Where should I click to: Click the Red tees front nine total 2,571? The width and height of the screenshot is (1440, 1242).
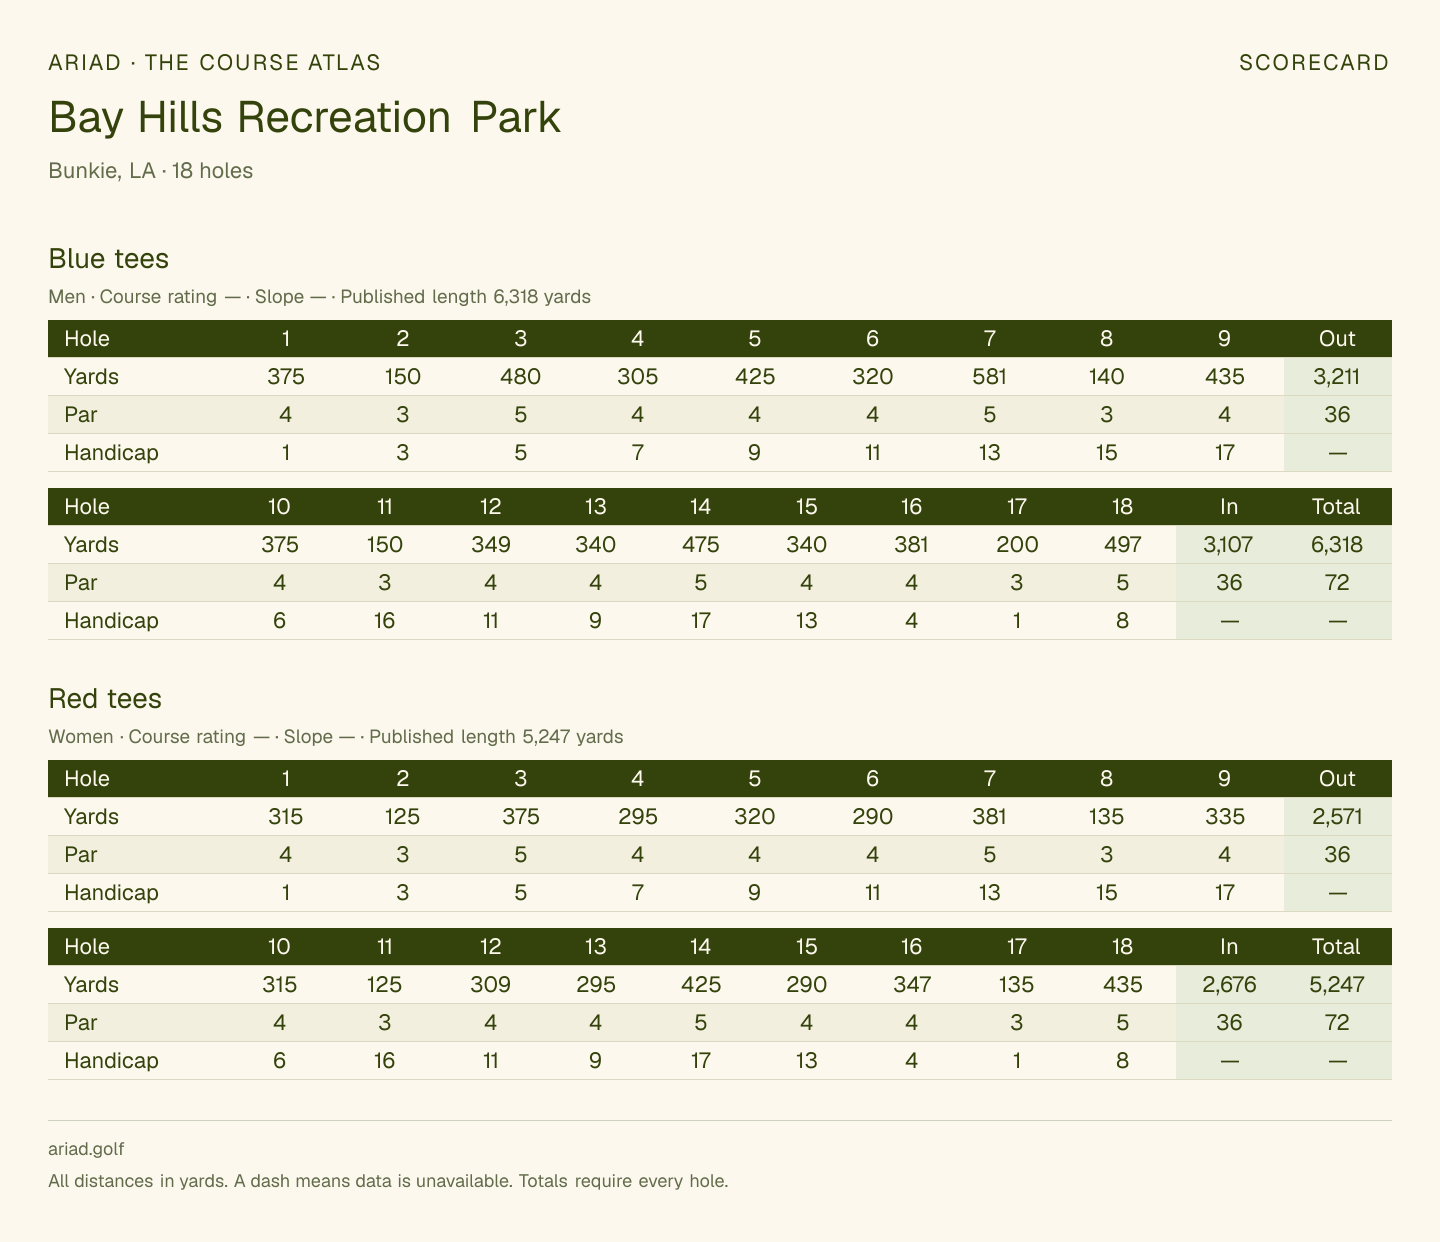[x=1337, y=817]
